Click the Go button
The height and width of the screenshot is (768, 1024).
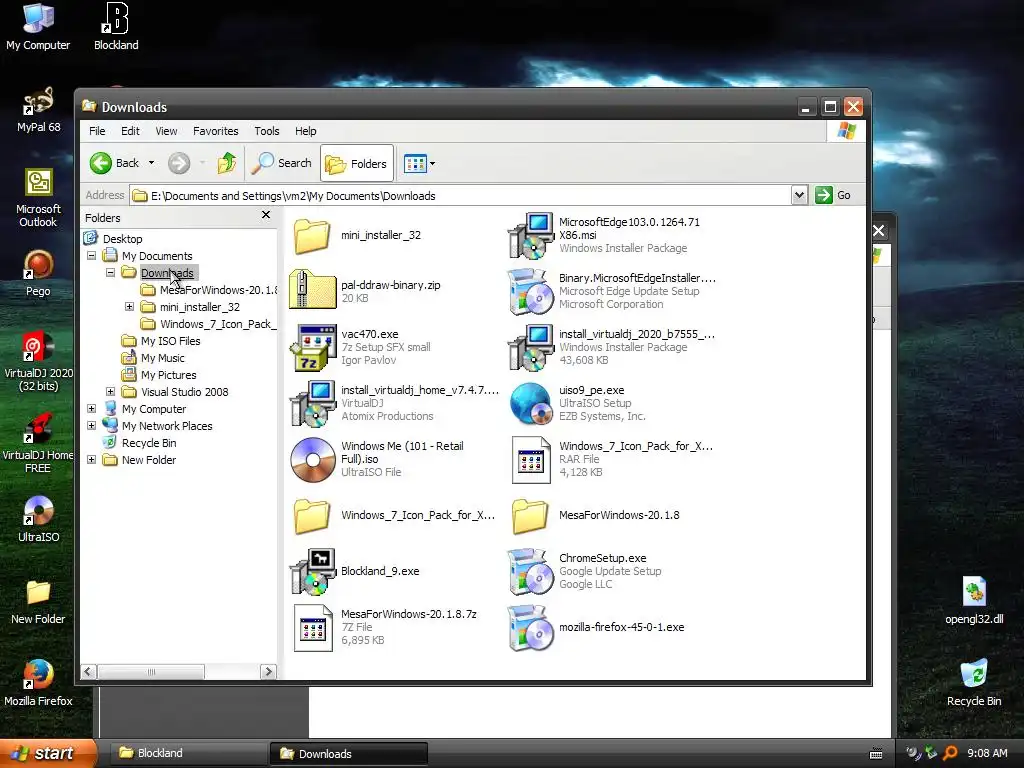coord(833,195)
